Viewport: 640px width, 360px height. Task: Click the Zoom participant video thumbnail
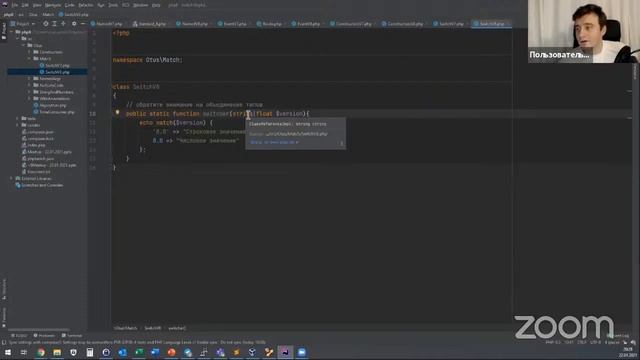(x=584, y=31)
